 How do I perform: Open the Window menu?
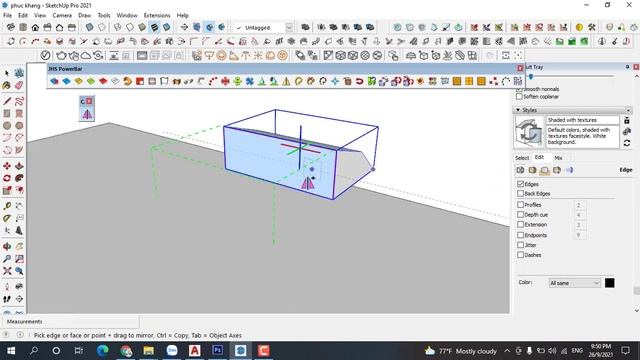(127, 15)
